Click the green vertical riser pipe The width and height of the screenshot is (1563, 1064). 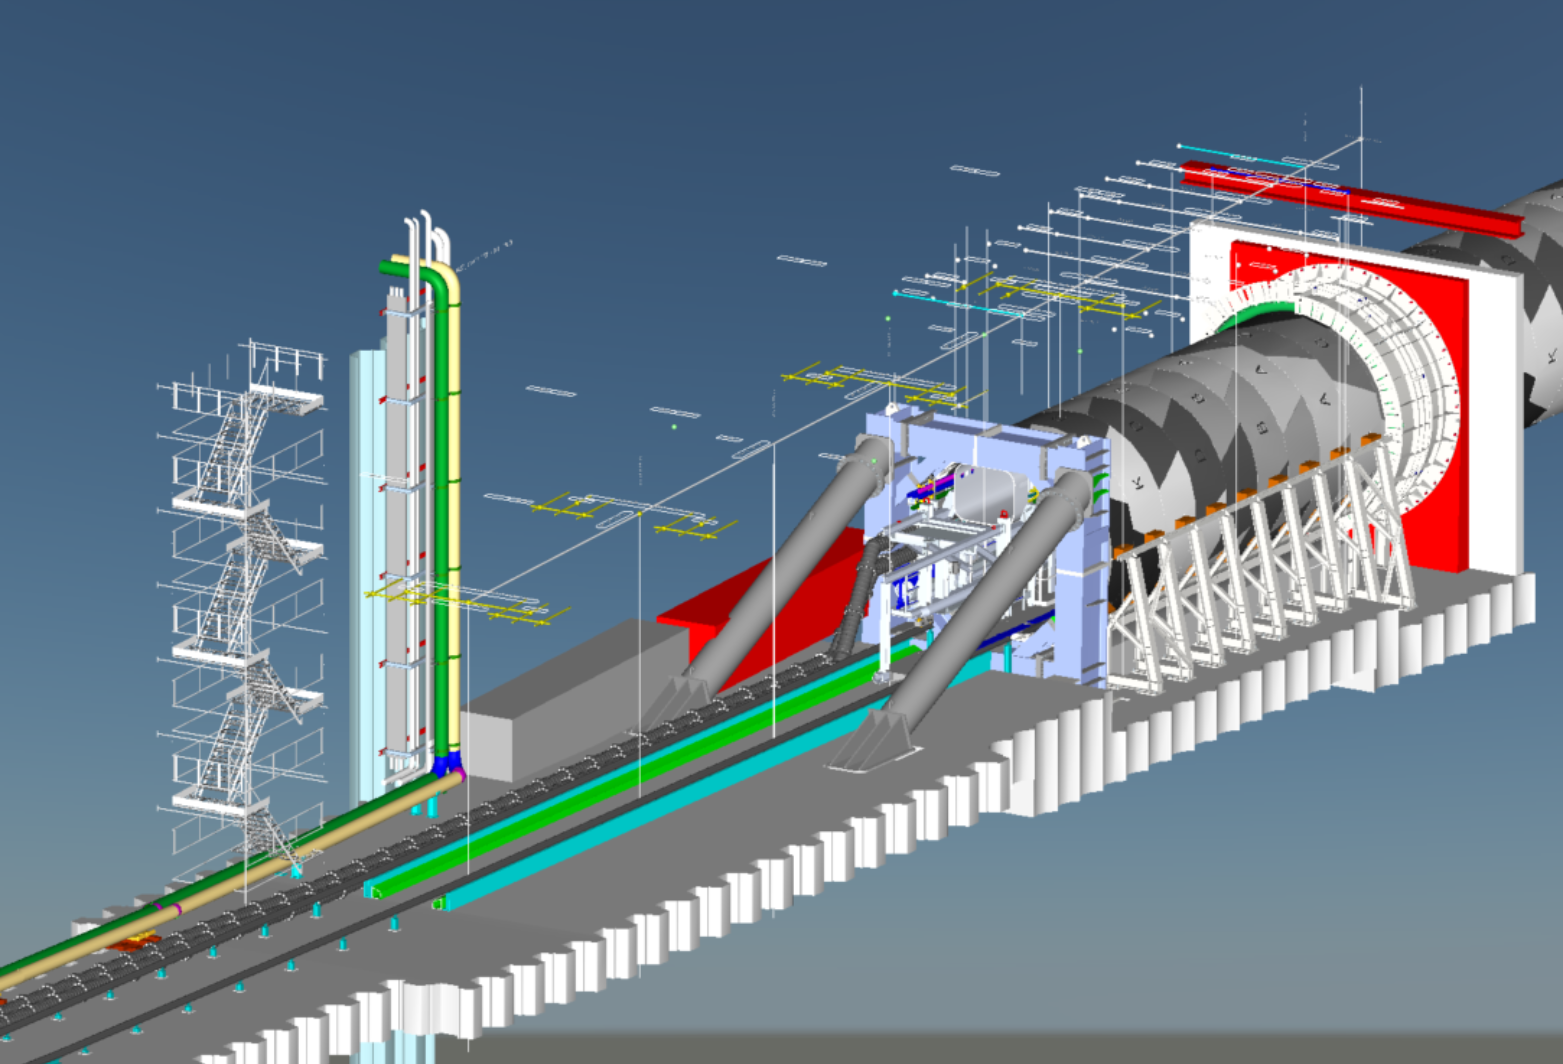click(440, 520)
